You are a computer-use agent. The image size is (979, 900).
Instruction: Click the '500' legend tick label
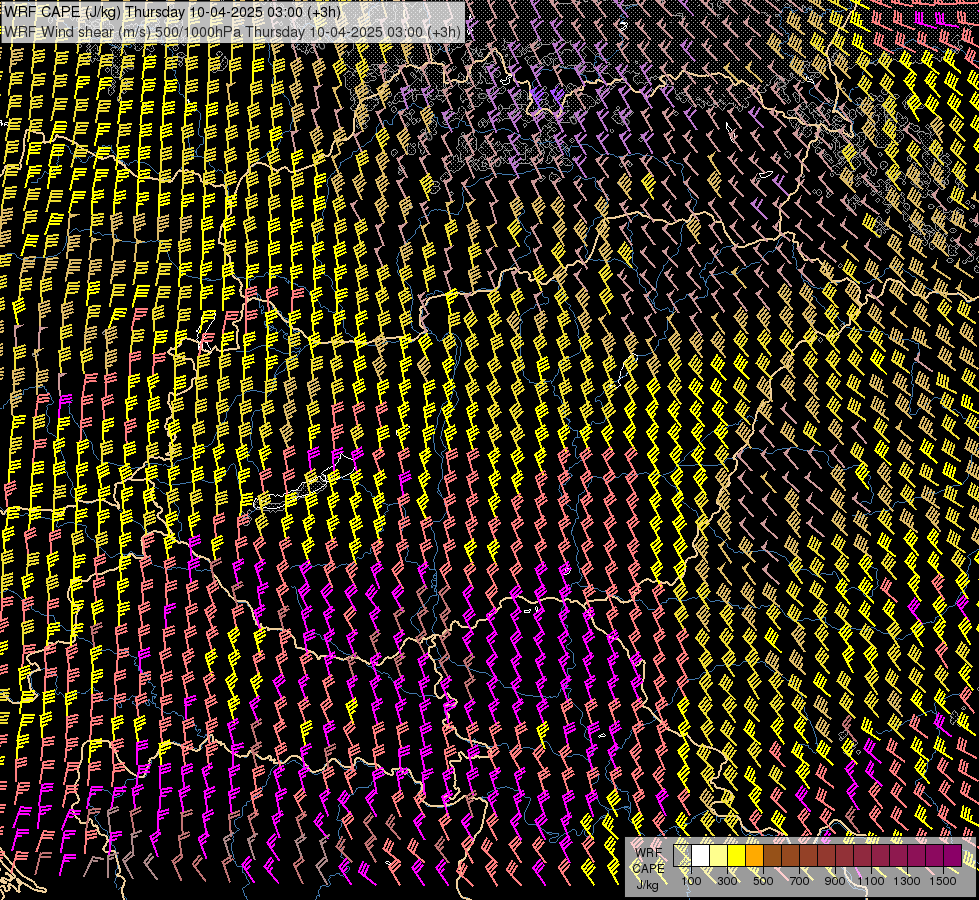pos(763,881)
